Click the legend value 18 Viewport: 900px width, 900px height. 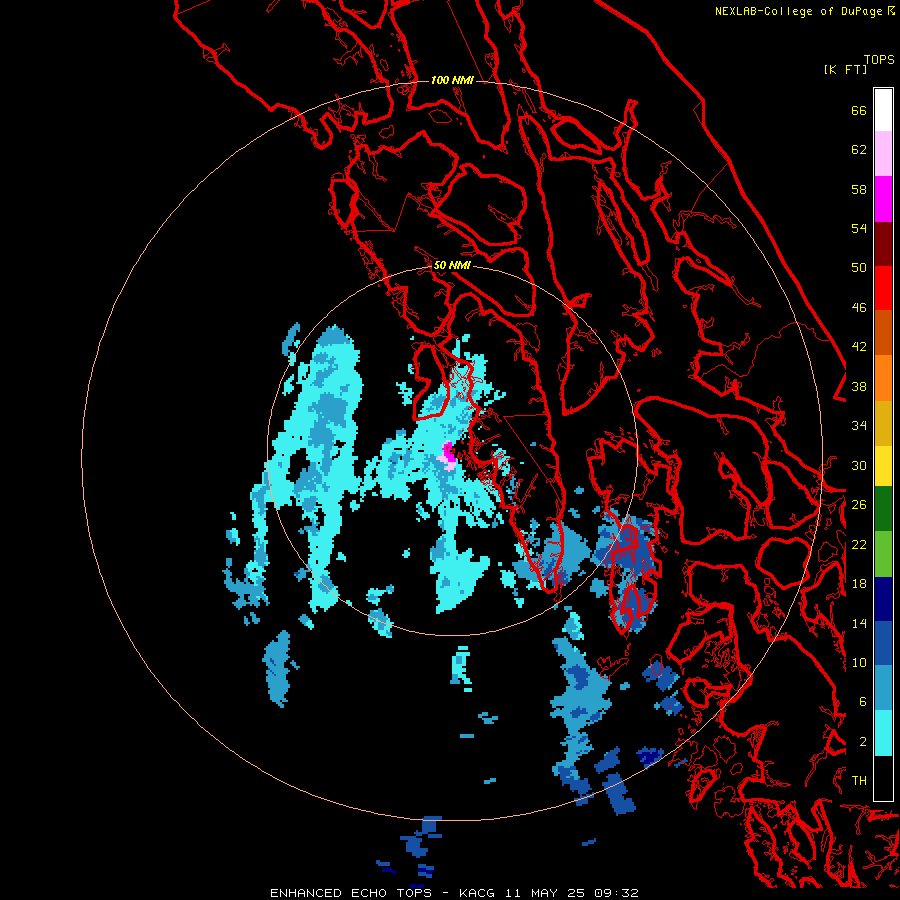pos(859,584)
